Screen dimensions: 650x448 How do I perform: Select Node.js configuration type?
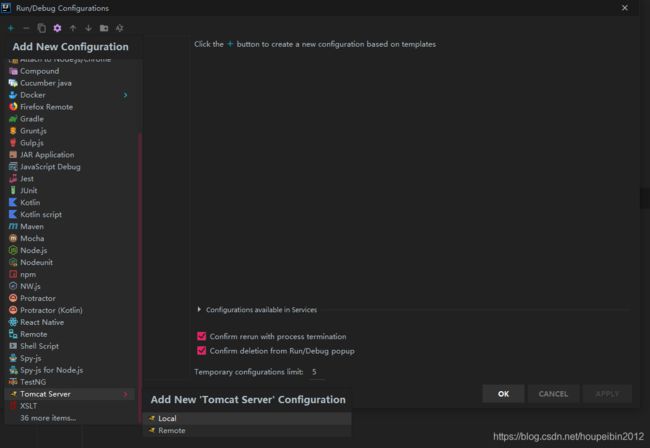(34, 250)
